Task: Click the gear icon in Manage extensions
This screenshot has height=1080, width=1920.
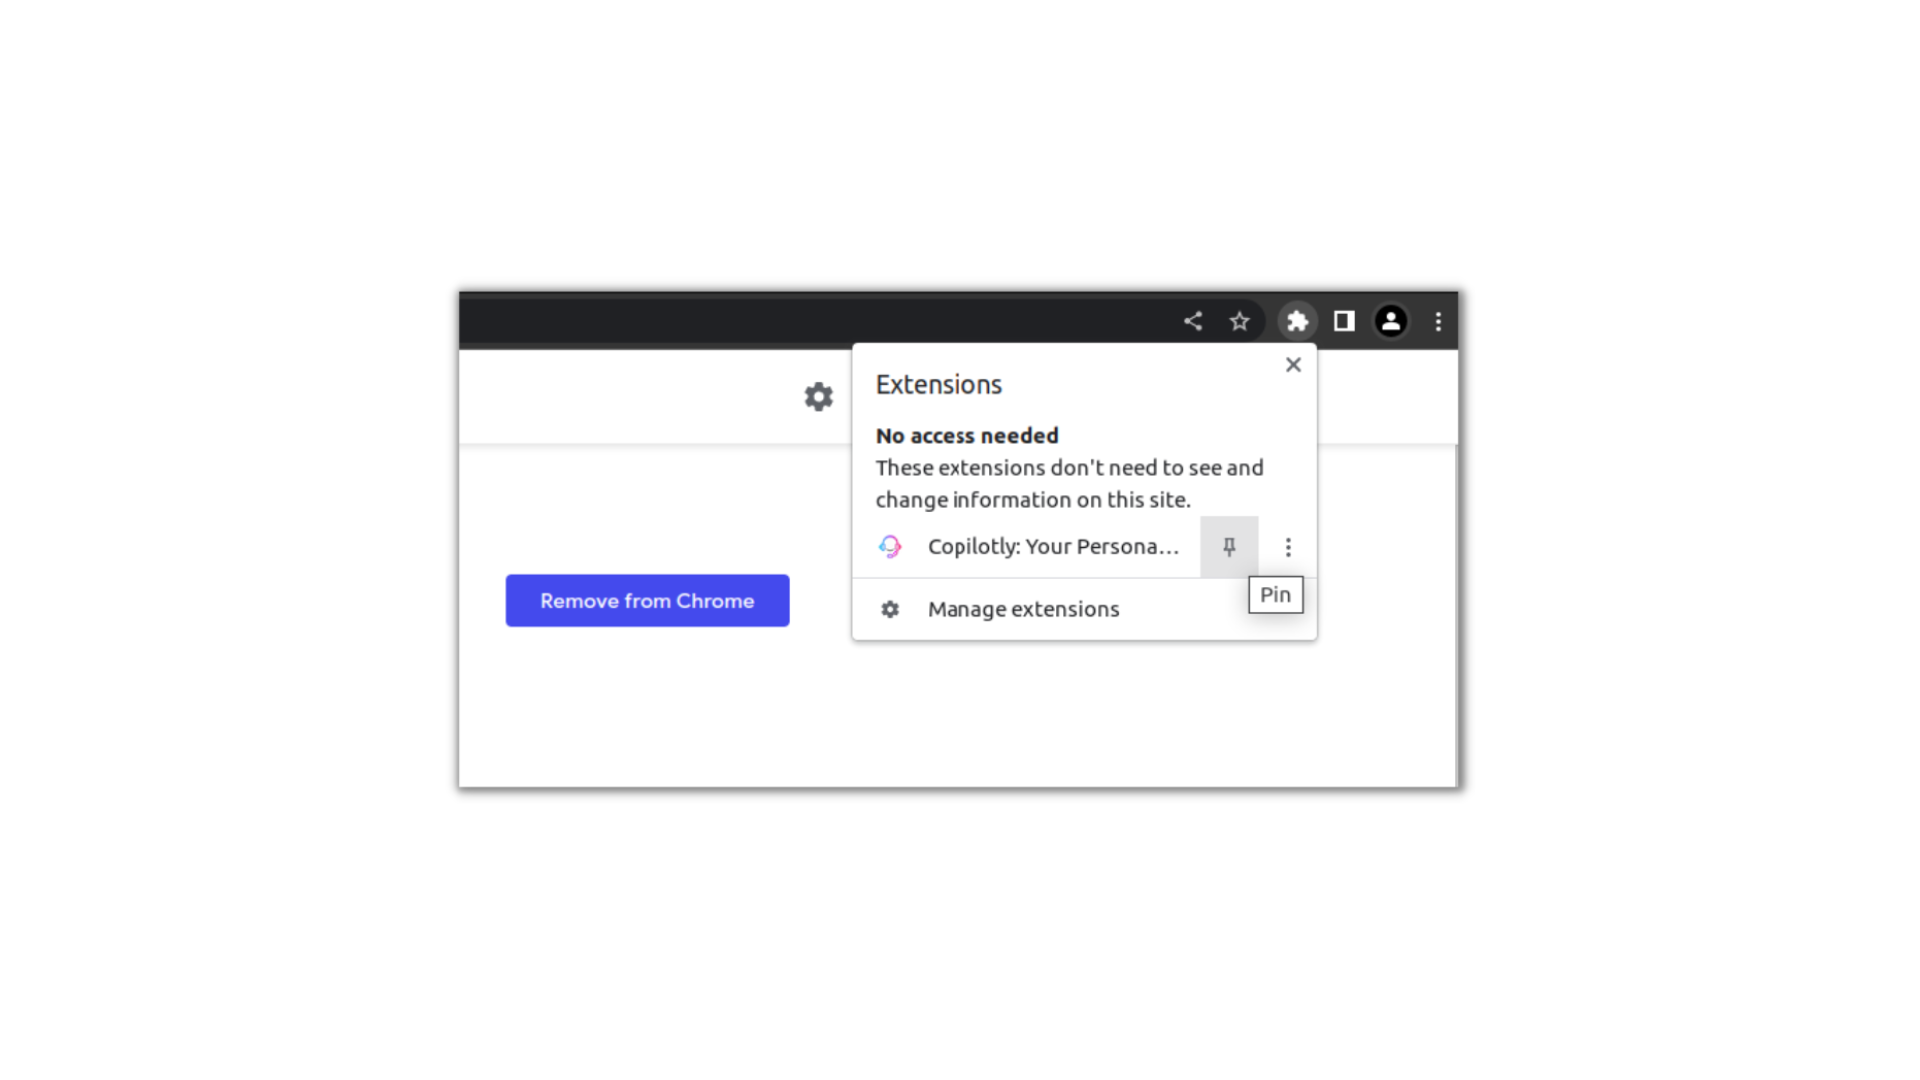Action: [x=890, y=608]
